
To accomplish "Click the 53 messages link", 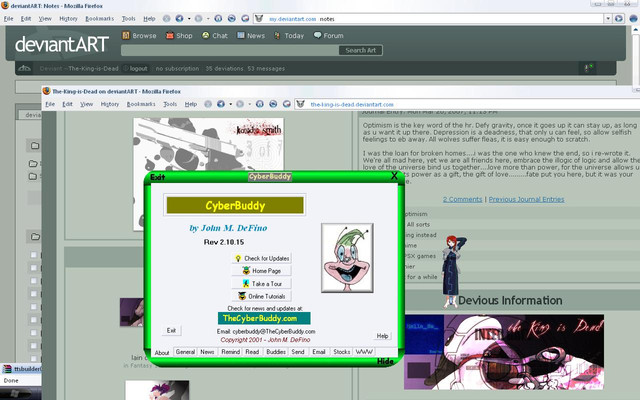I will [x=266, y=69].
